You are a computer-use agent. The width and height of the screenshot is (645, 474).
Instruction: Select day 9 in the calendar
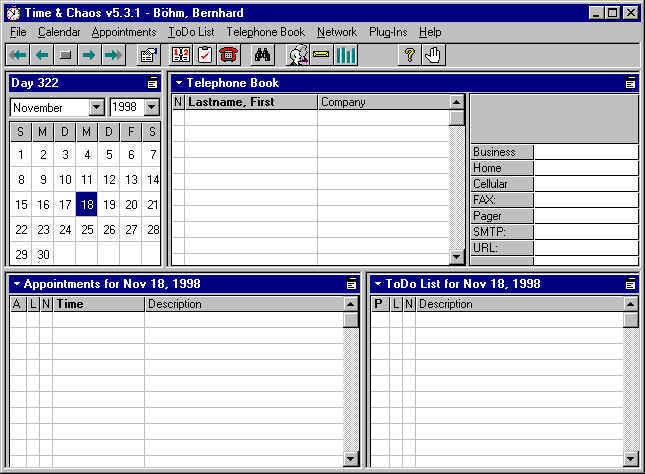(43, 180)
